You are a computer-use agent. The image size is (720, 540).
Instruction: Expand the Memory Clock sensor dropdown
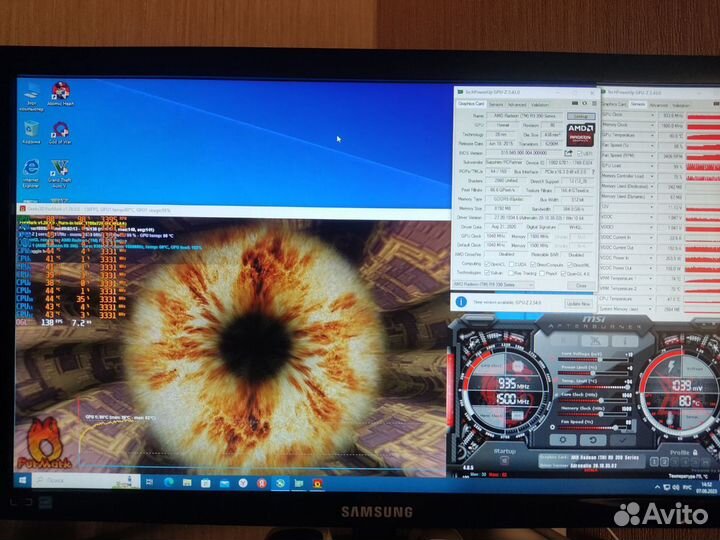652,125
